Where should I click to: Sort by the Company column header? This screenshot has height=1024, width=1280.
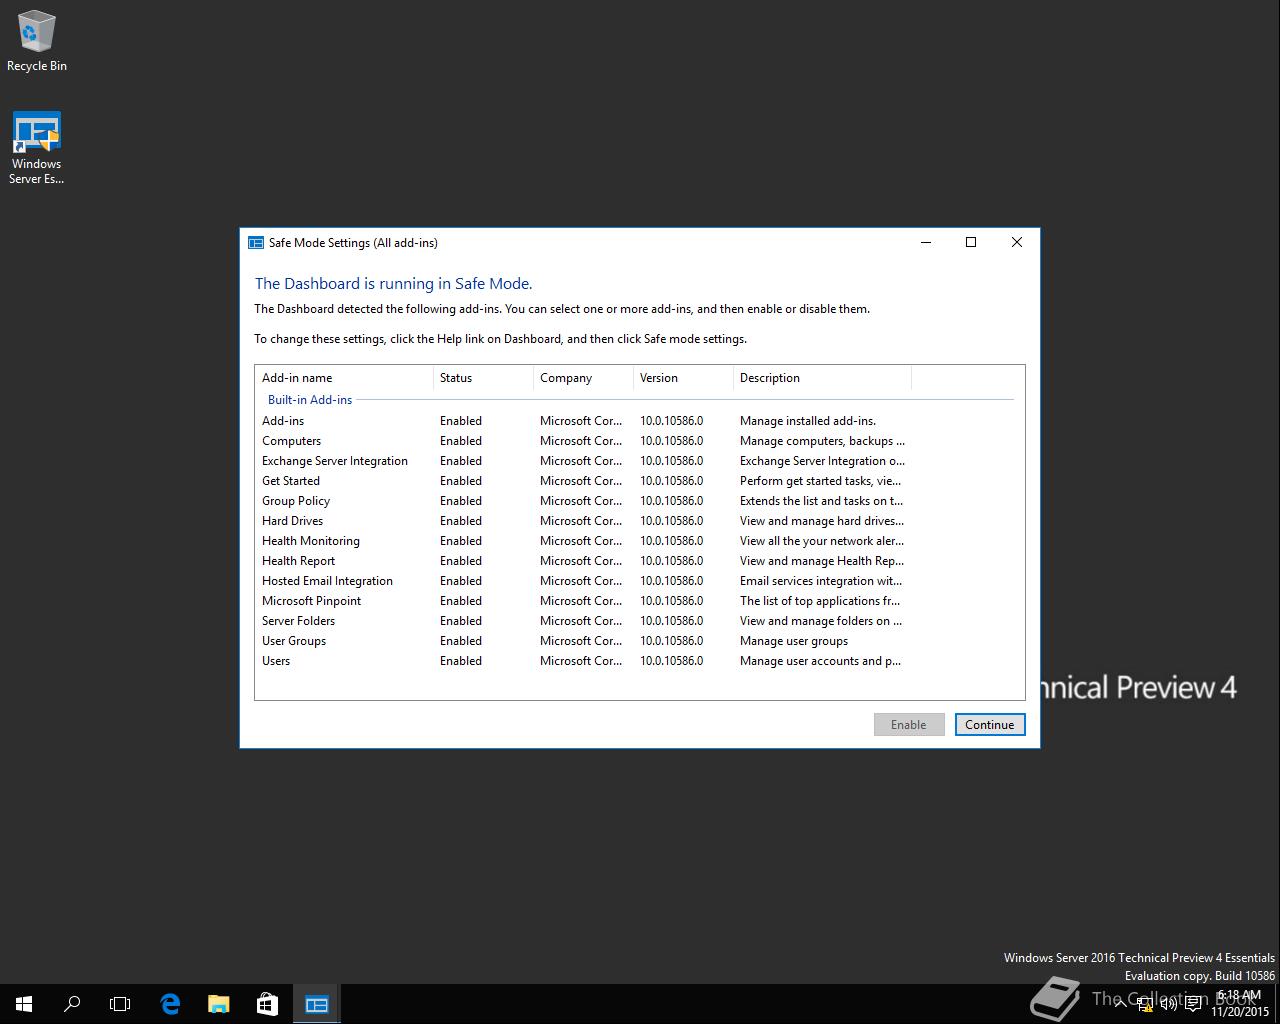click(x=584, y=378)
